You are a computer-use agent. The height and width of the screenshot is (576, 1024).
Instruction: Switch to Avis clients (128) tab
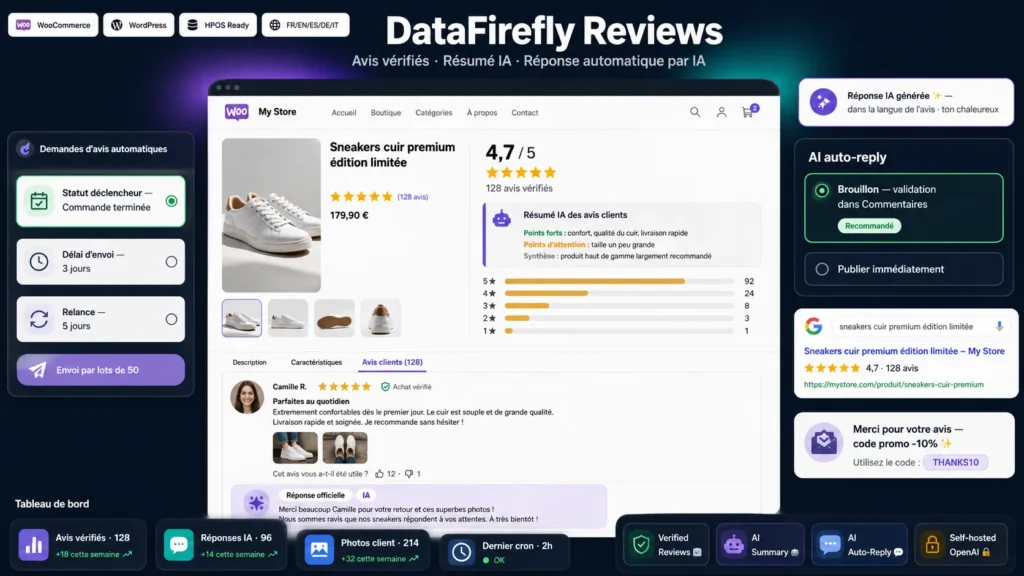pos(392,362)
